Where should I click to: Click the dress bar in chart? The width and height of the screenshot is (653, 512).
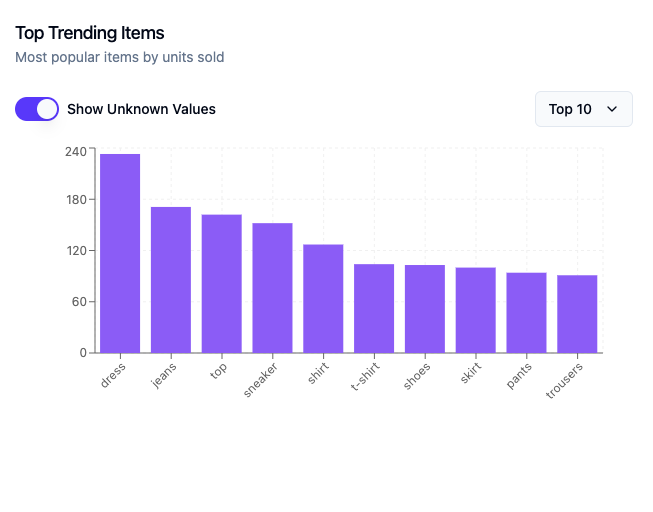[120, 253]
